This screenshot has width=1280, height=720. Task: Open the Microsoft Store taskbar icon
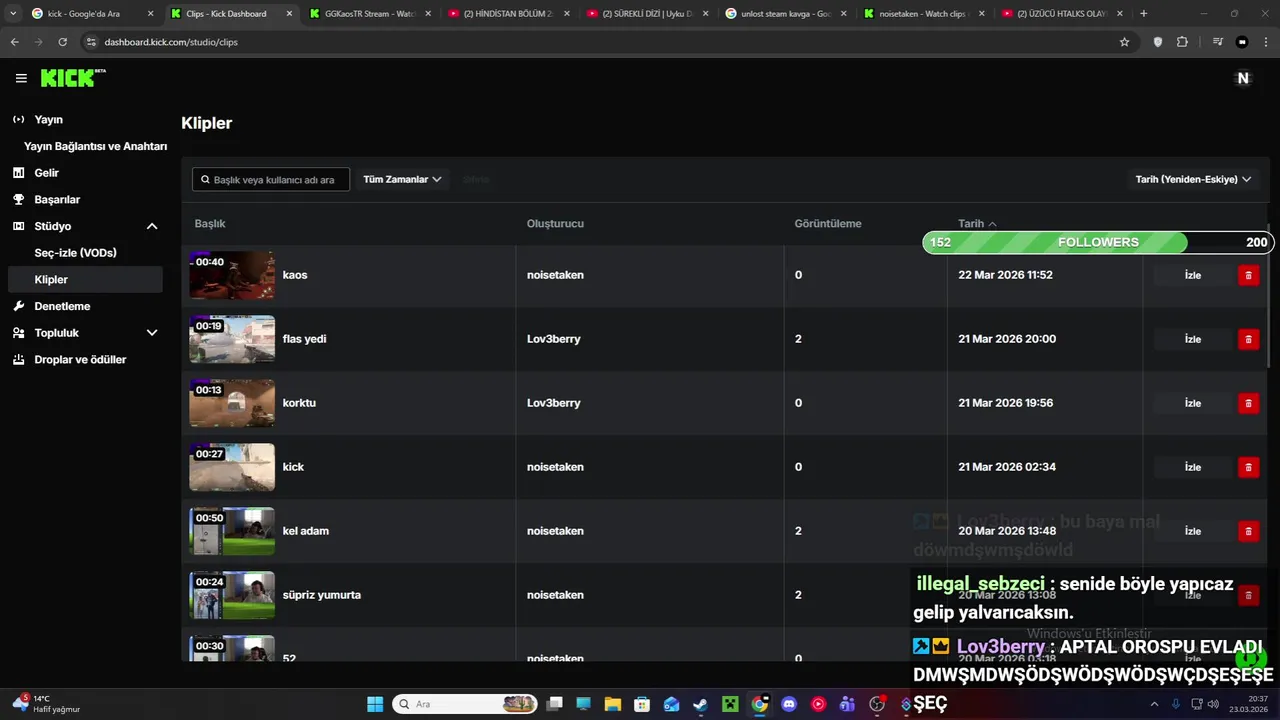coord(642,704)
